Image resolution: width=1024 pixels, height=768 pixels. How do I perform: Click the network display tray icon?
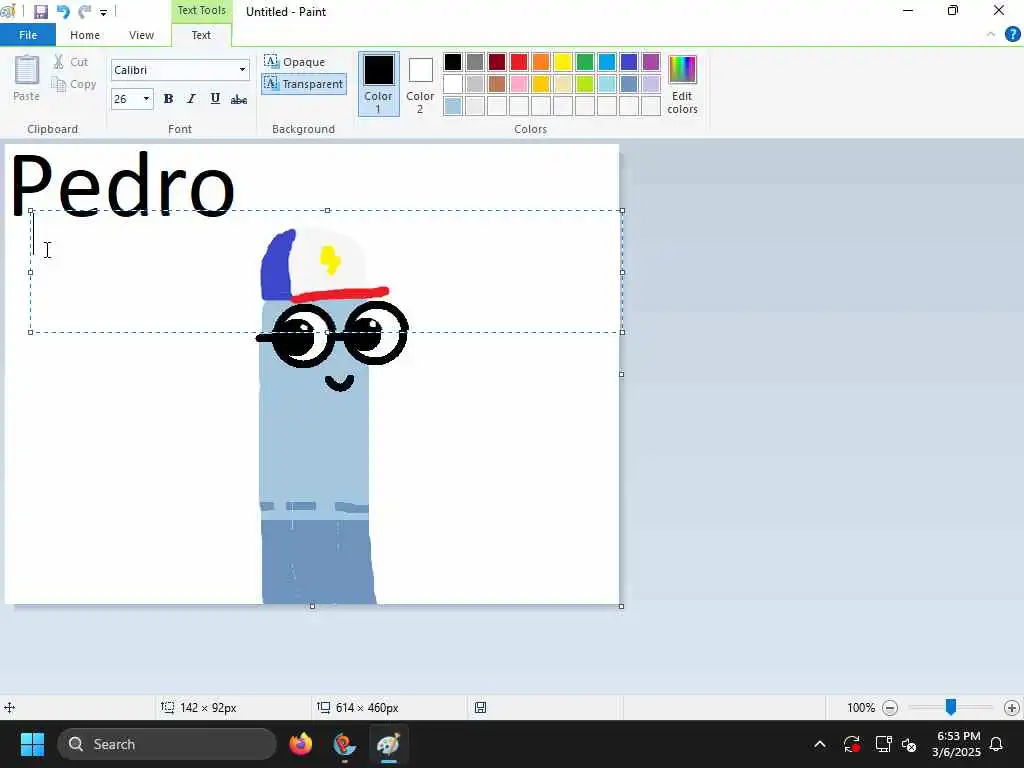point(883,744)
